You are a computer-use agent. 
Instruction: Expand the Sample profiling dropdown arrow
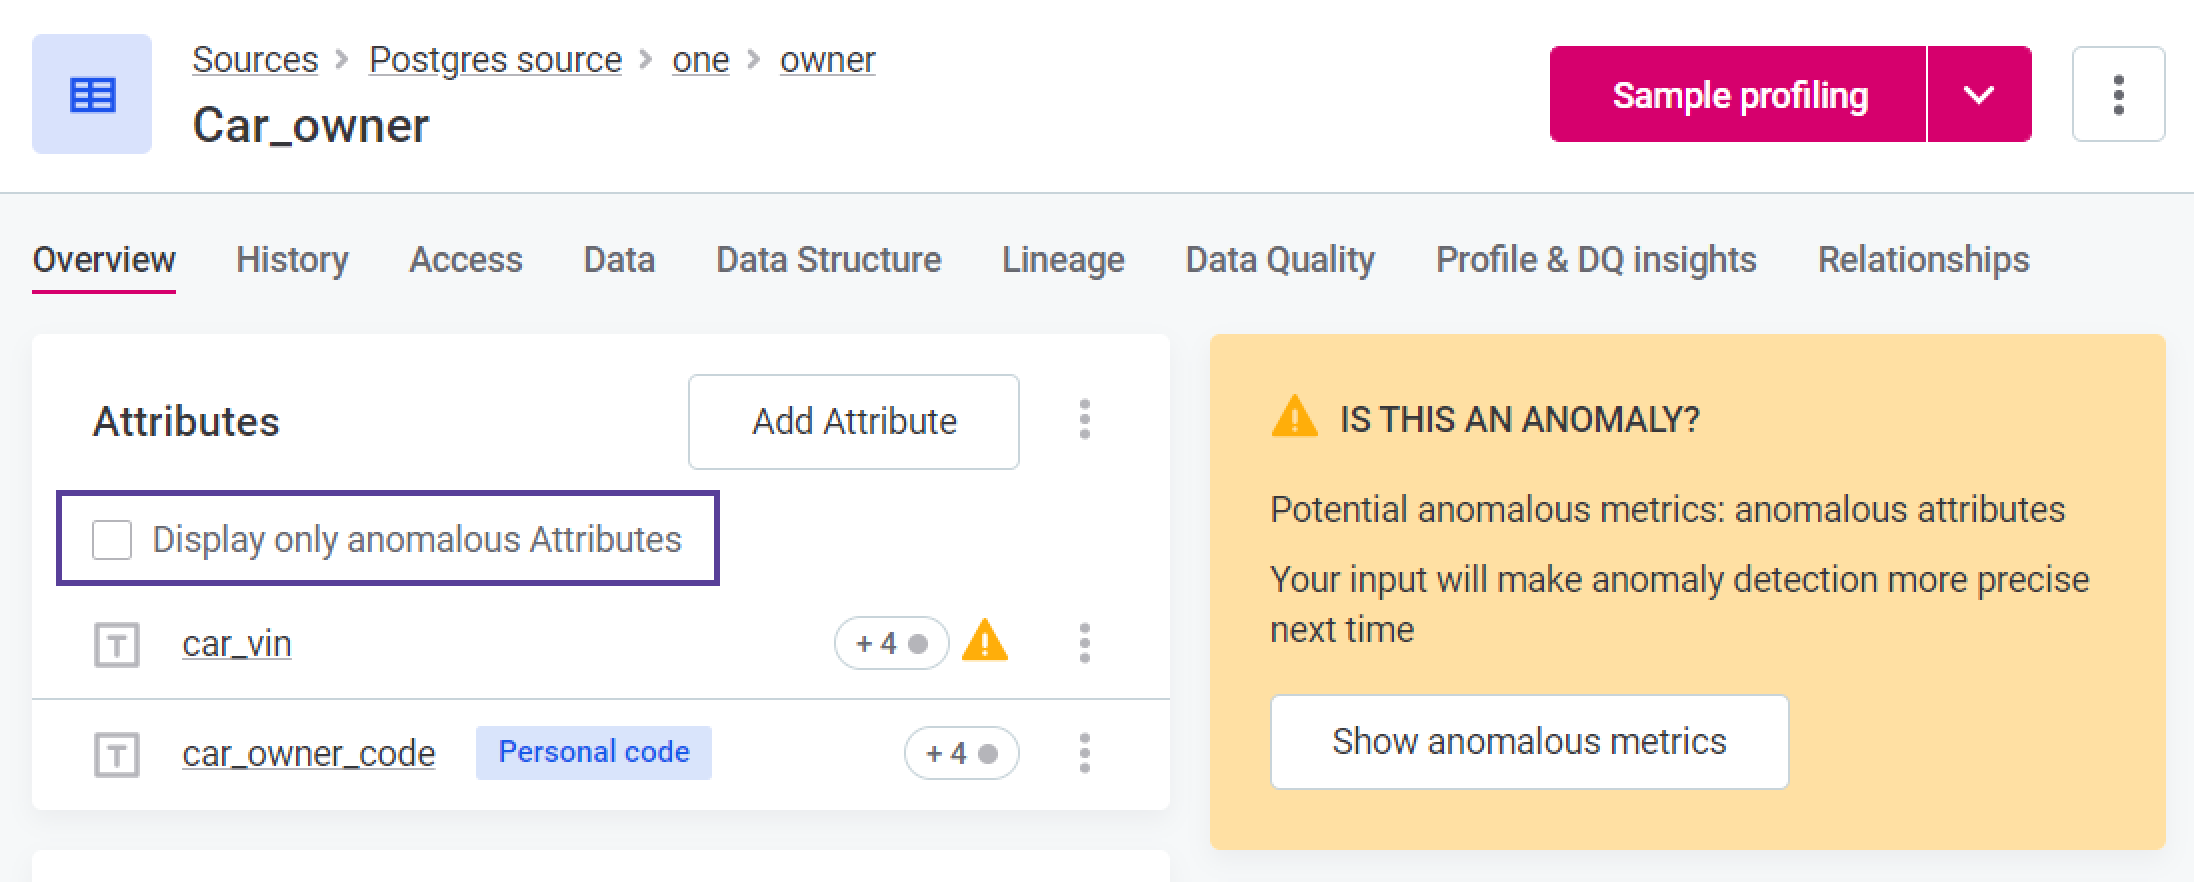1978,94
